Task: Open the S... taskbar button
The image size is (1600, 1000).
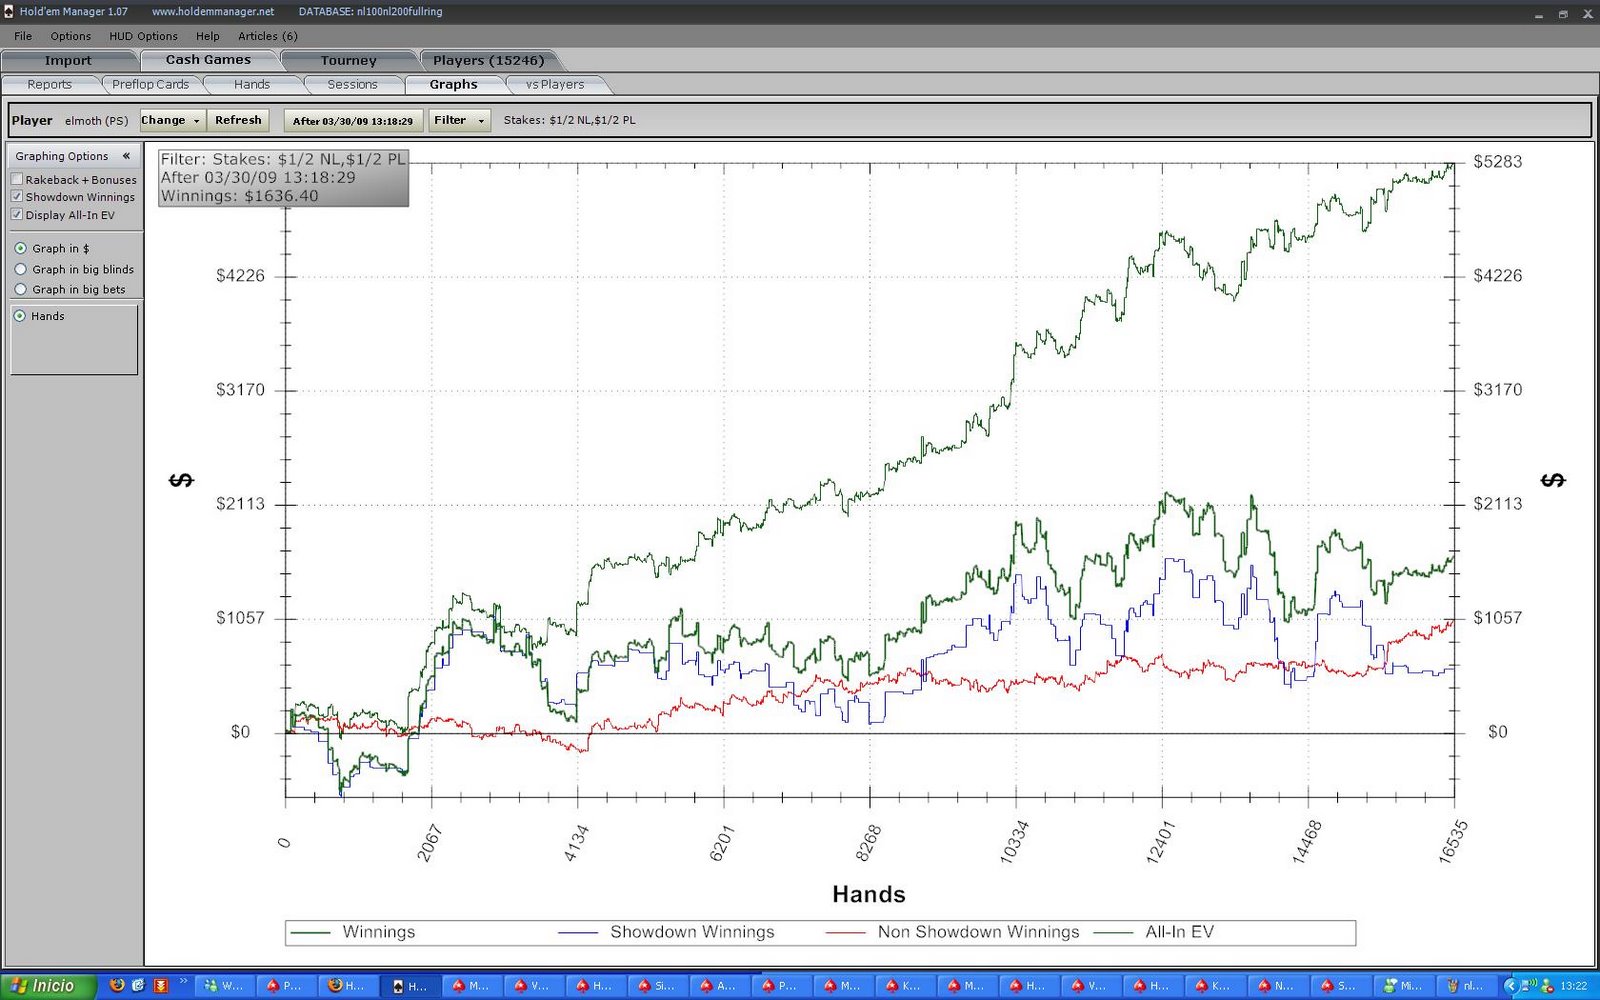Action: 1339,986
